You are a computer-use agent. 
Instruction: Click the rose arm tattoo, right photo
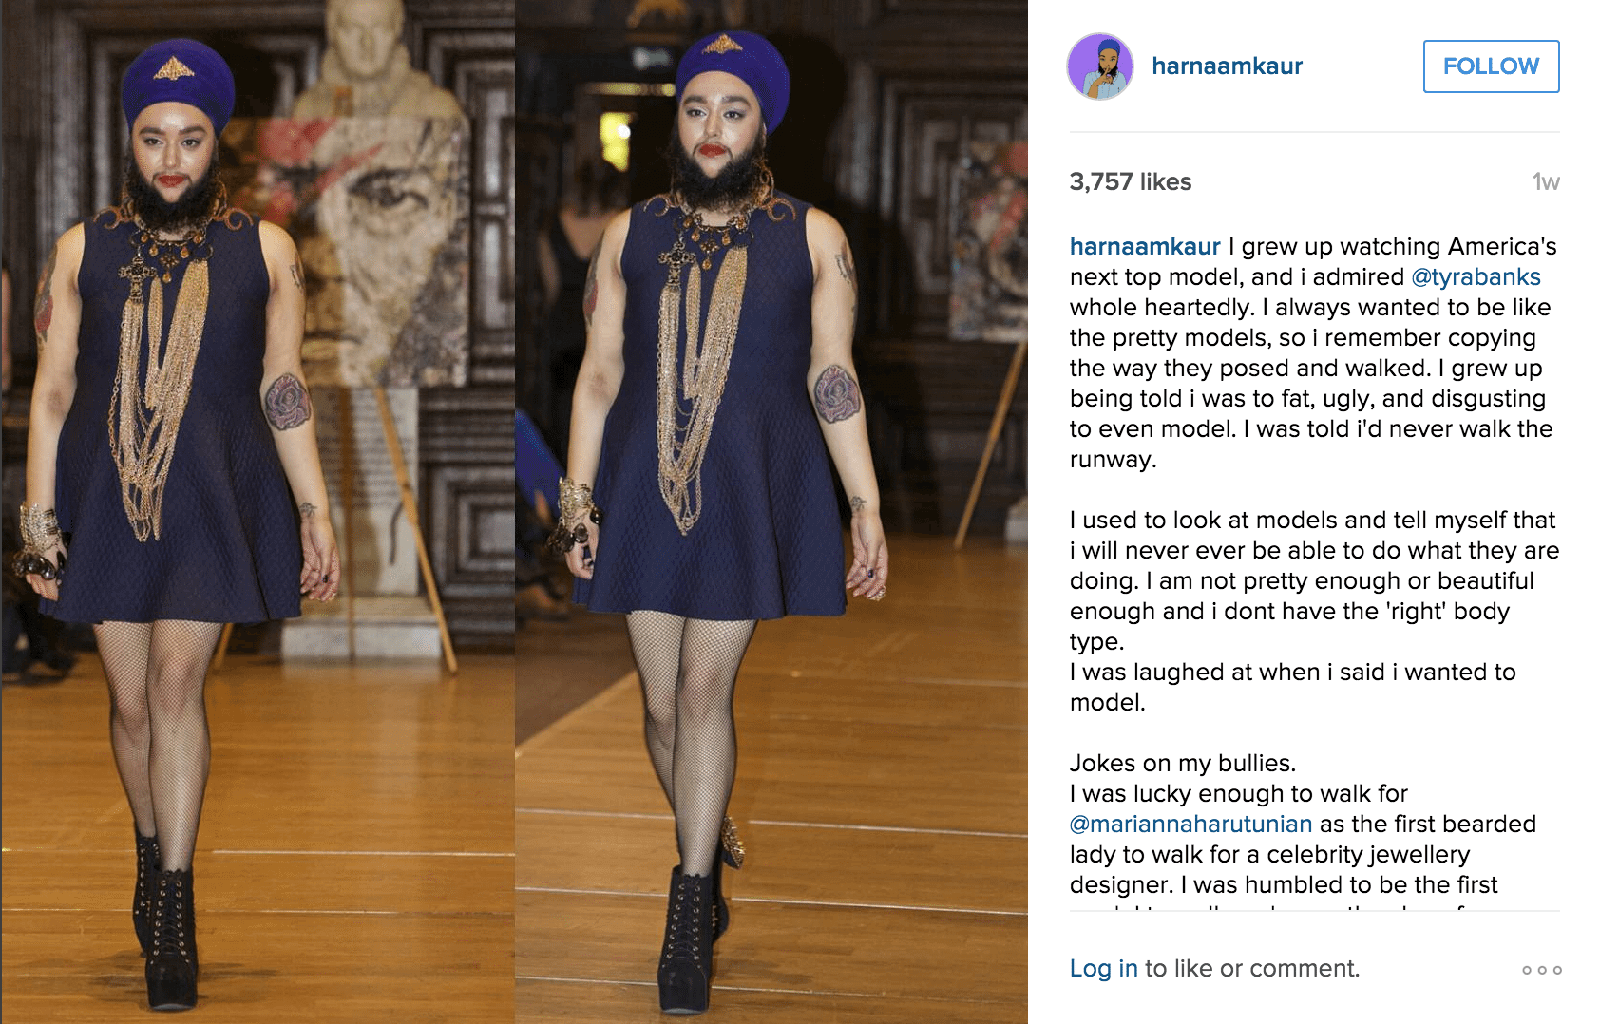pyautogui.click(x=836, y=393)
